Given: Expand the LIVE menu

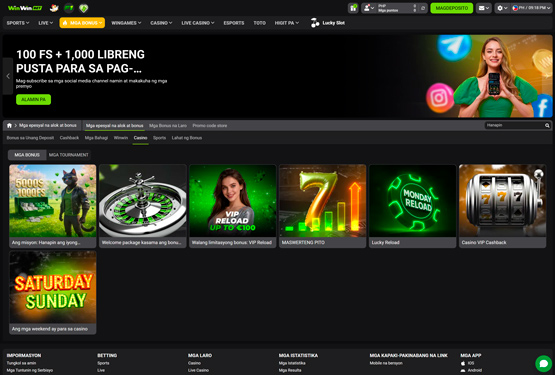Looking at the screenshot, I should [45, 23].
